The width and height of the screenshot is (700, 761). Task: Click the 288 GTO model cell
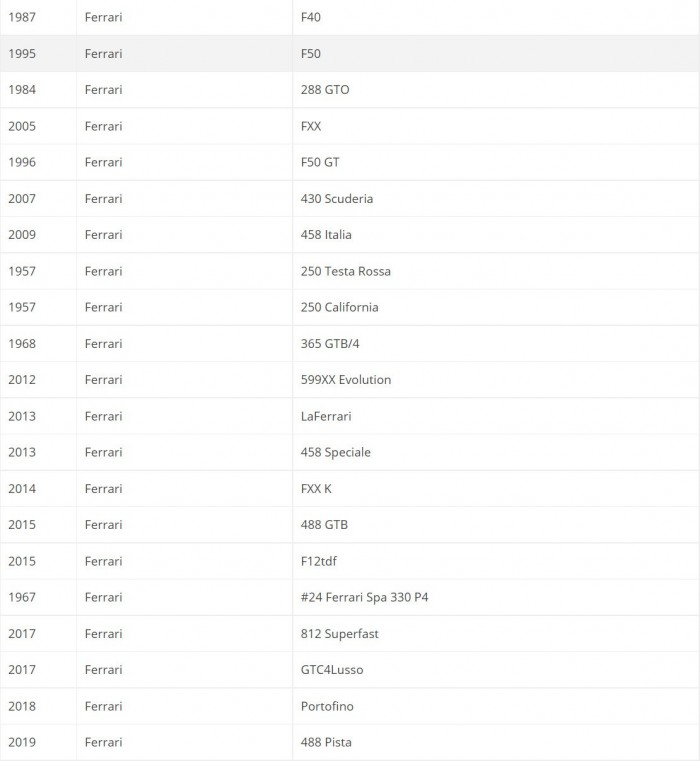coord(325,90)
